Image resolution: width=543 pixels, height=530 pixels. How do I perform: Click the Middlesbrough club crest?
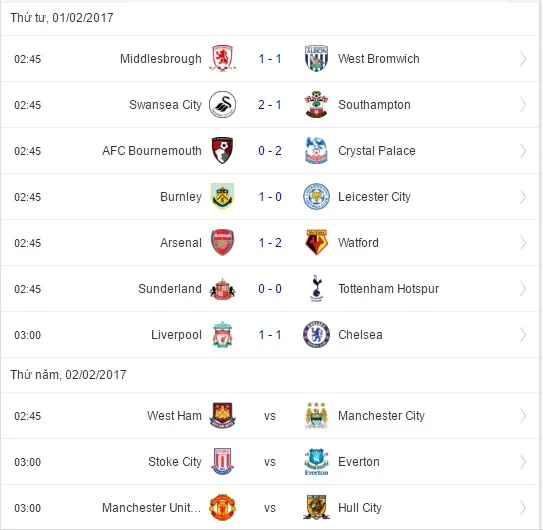coord(222,59)
